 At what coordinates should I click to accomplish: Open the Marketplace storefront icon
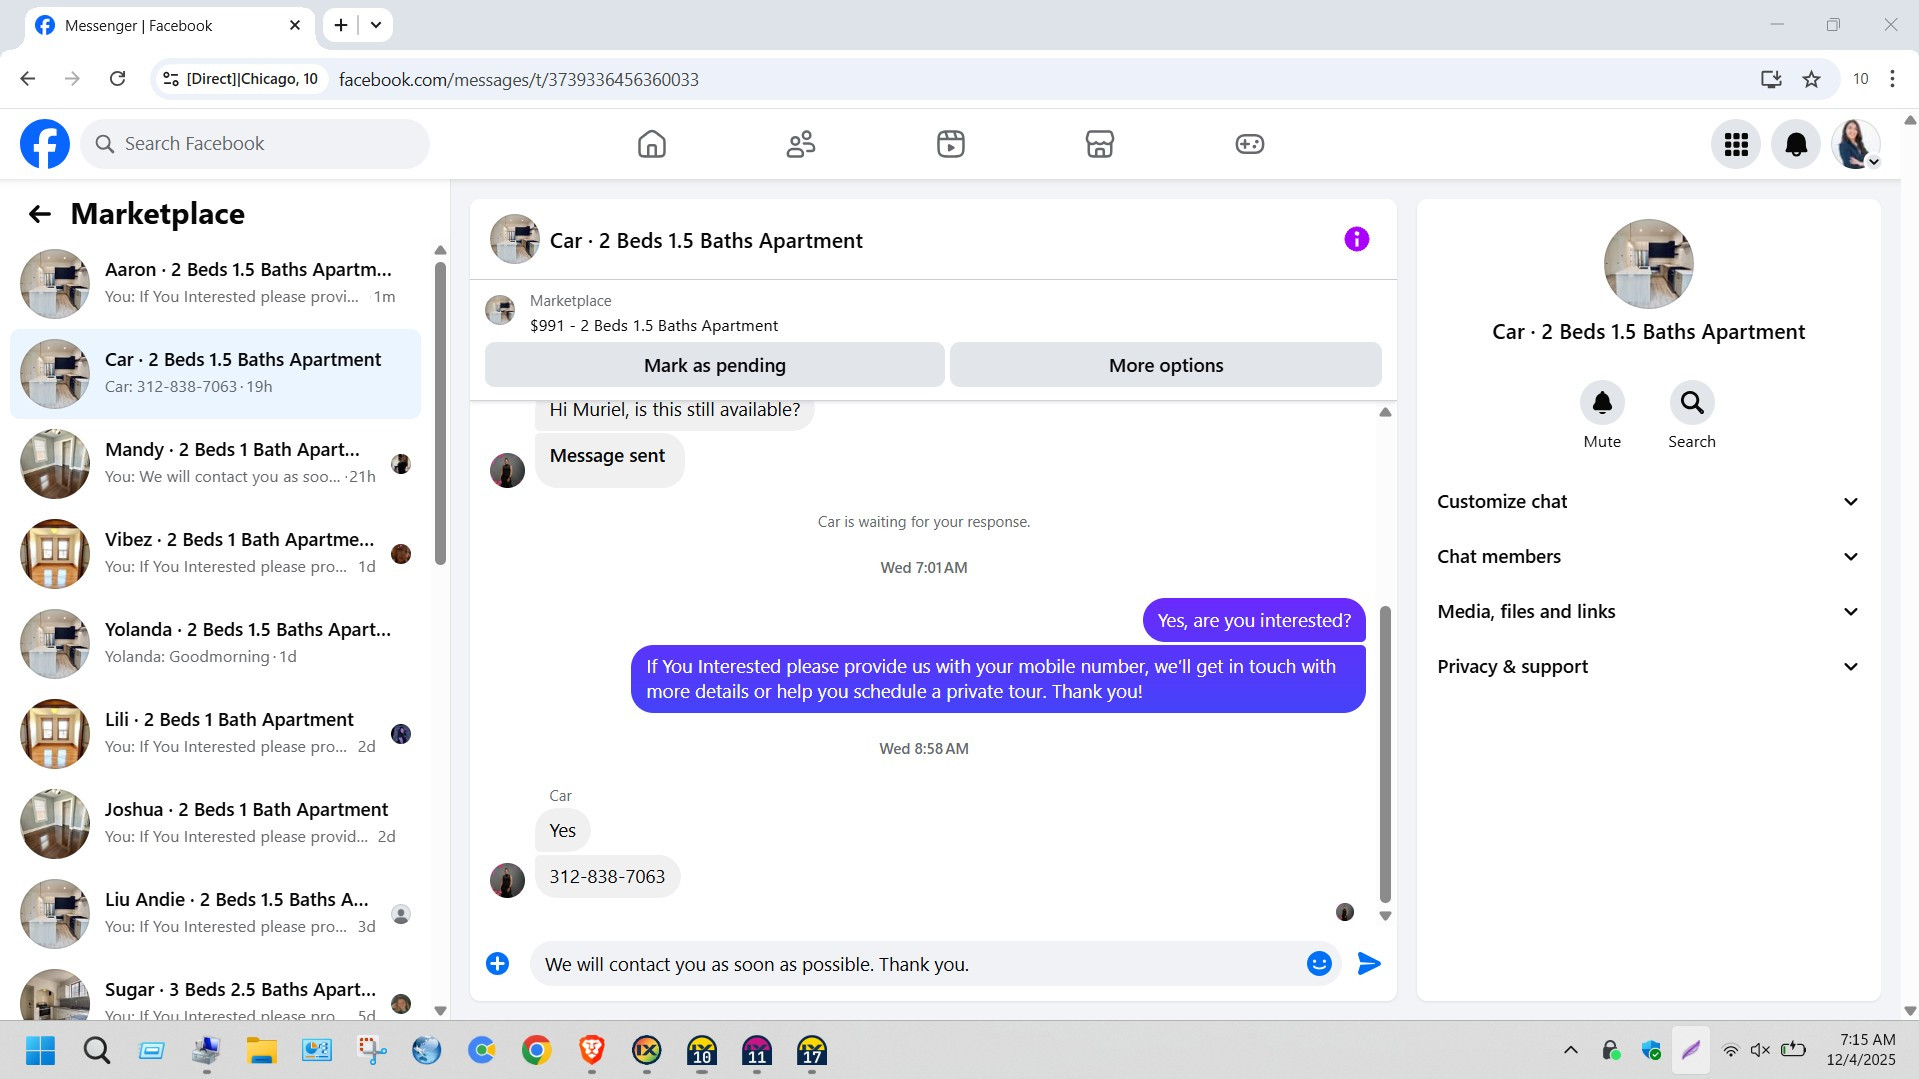[1099, 144]
